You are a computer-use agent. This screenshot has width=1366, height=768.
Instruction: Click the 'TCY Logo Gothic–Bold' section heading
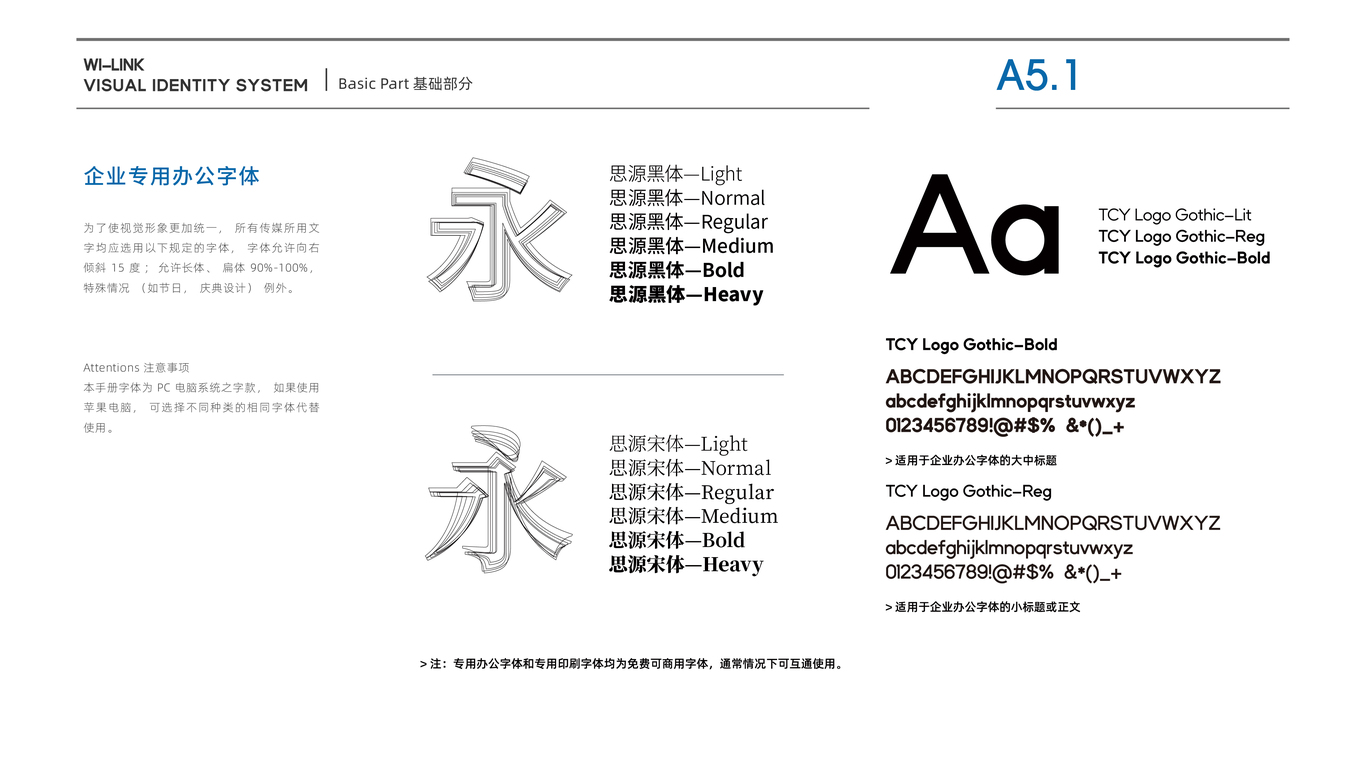tap(971, 345)
